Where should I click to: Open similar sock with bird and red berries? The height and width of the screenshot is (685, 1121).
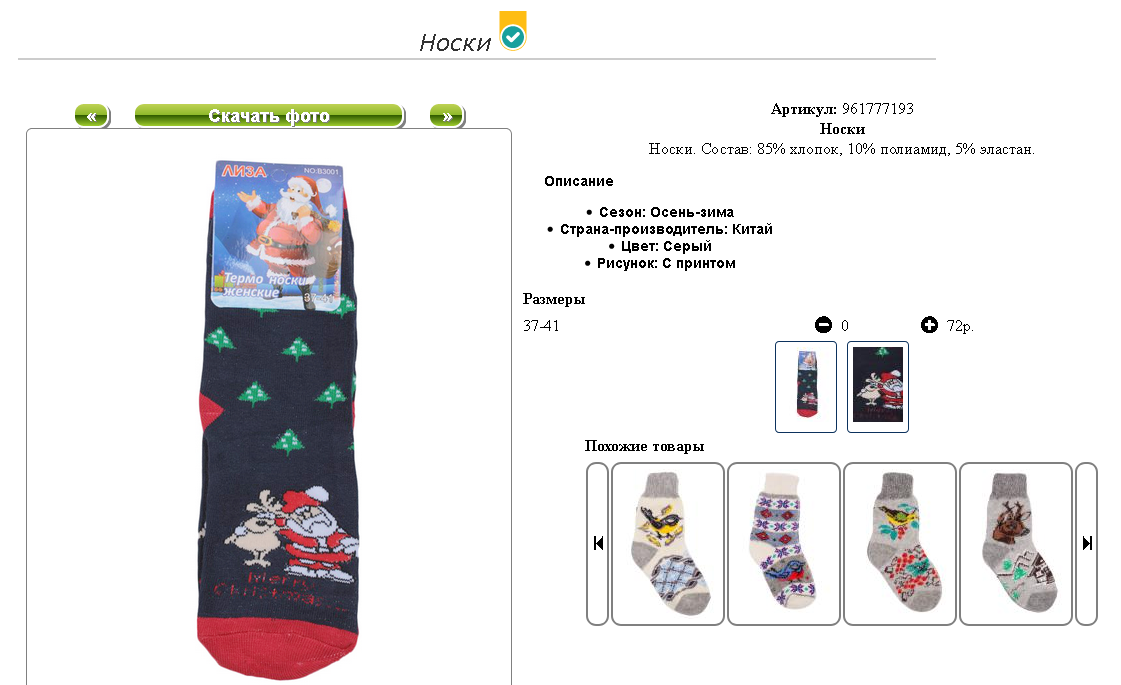coord(900,544)
